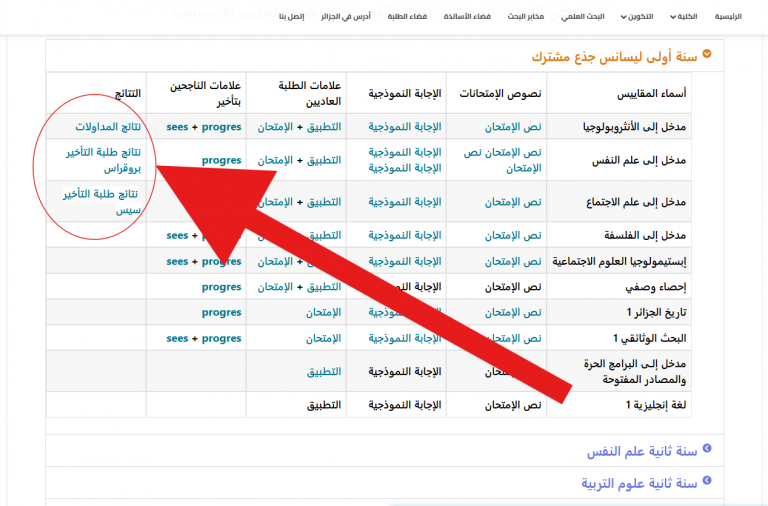
Task: Click the blue arrow icon beside سنة ثانية علم النفس
Action: pos(708,450)
